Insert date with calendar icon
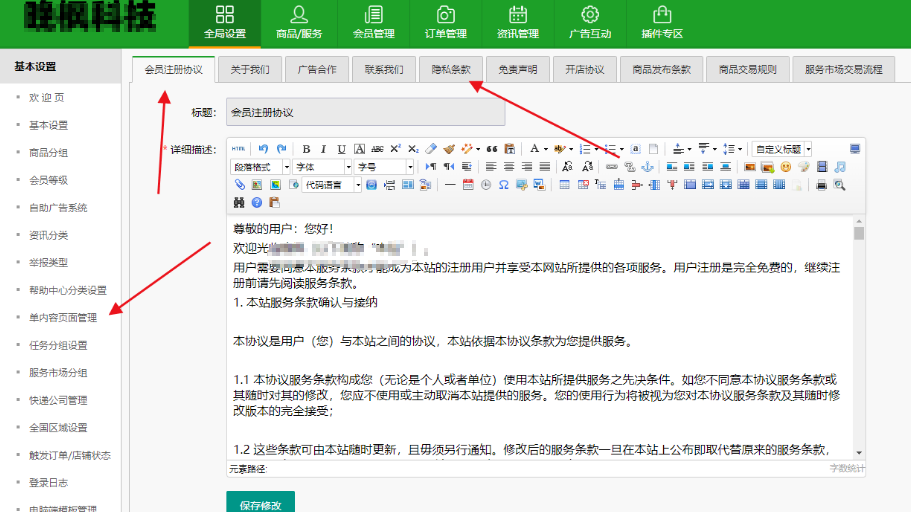 pos(468,185)
